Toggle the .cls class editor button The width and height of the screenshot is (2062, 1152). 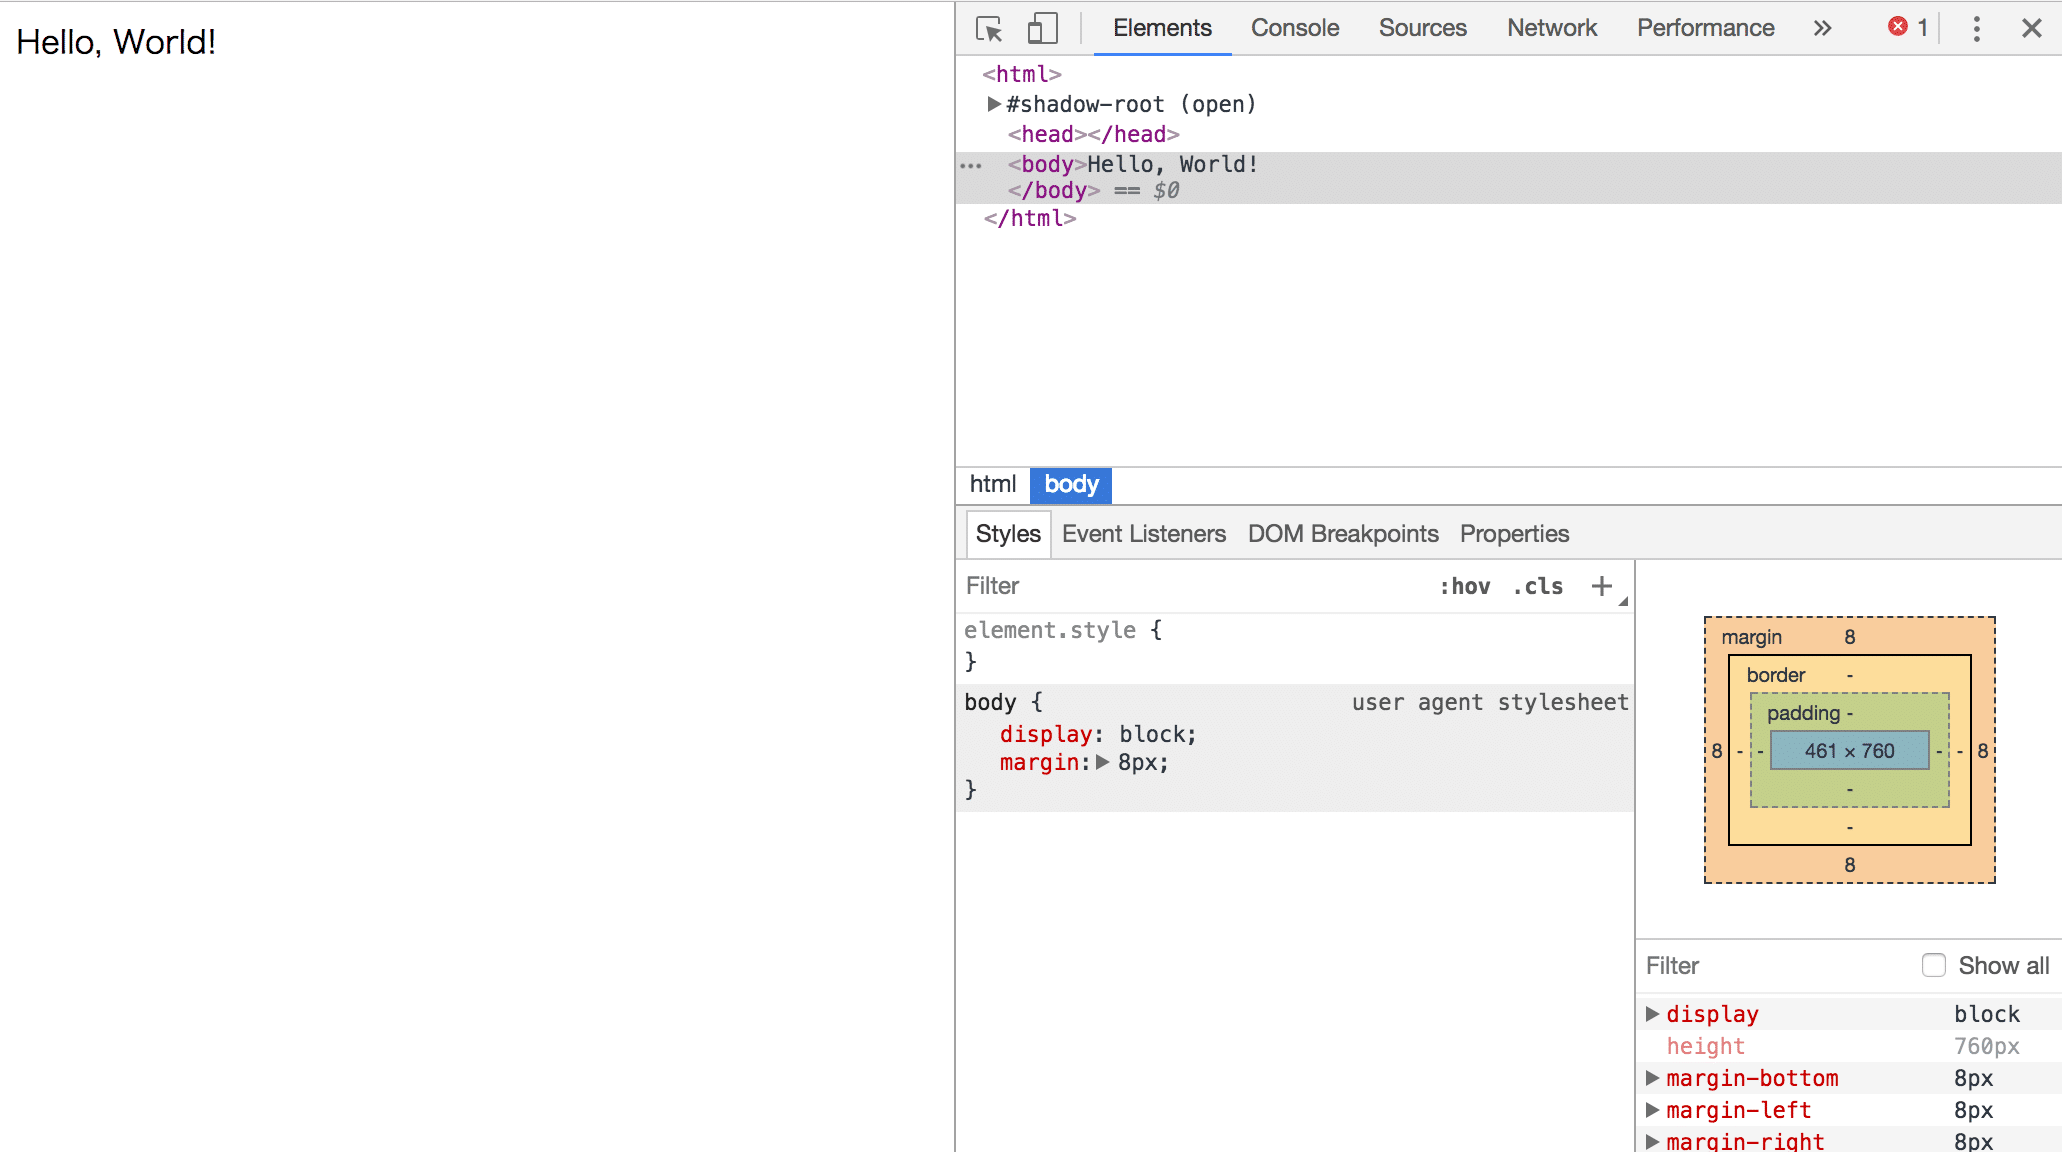click(1538, 586)
